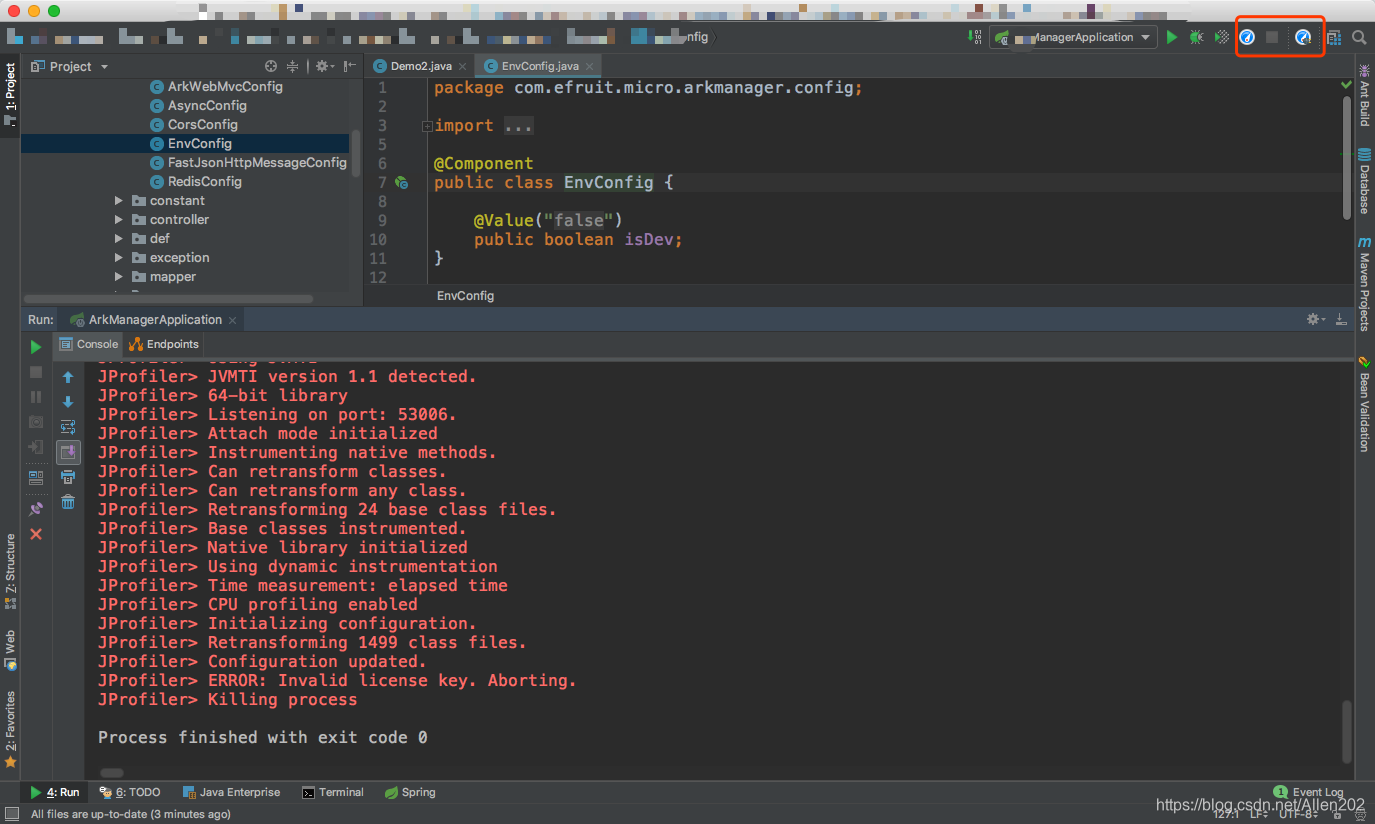Open the Project Structure icon
The width and height of the screenshot is (1375, 824).
[1334, 37]
